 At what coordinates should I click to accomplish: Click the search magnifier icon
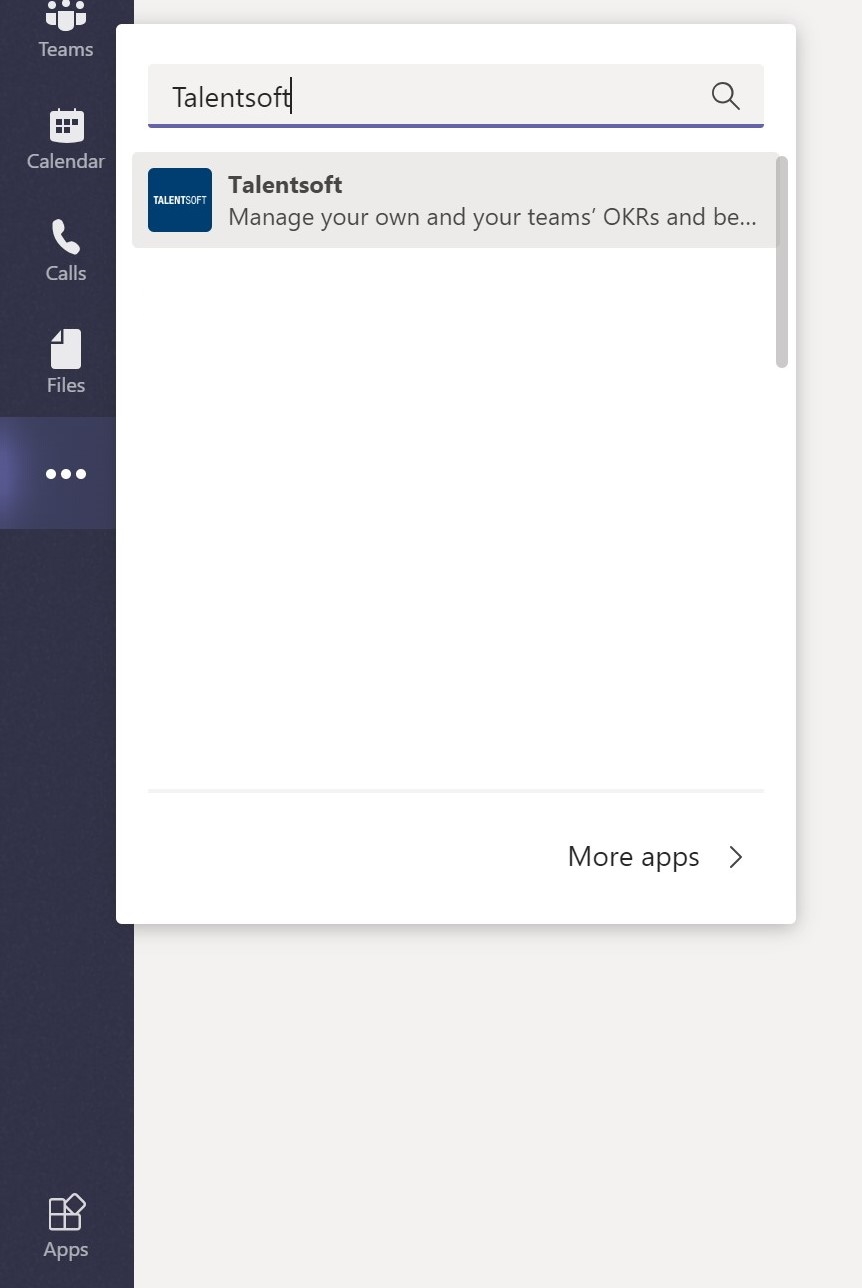point(726,96)
